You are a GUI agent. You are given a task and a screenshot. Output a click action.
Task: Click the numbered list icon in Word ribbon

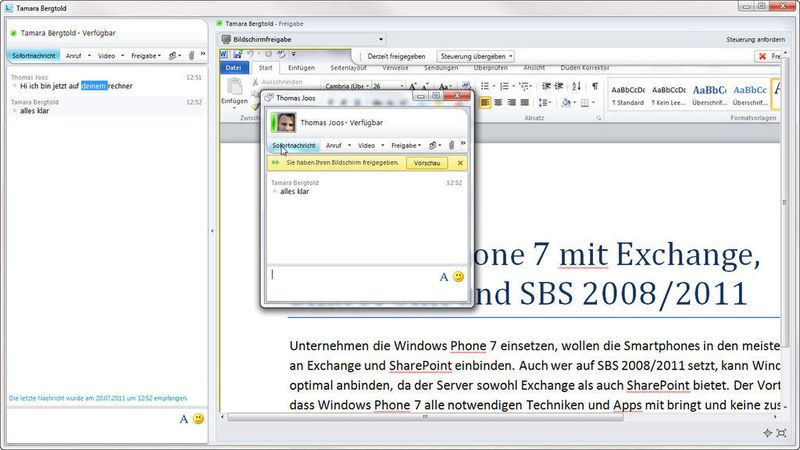pos(504,86)
